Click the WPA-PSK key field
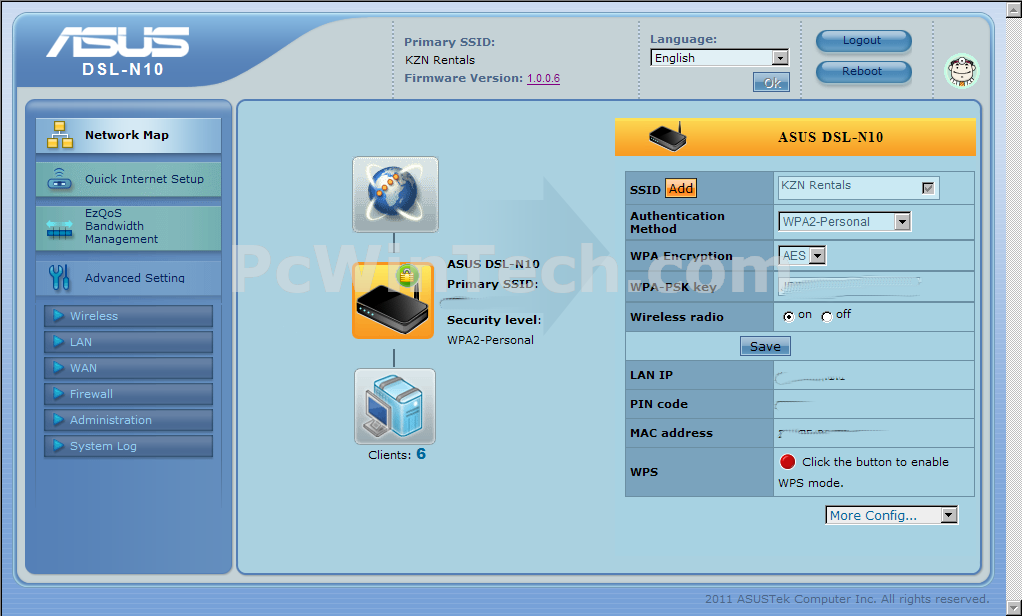 click(849, 286)
